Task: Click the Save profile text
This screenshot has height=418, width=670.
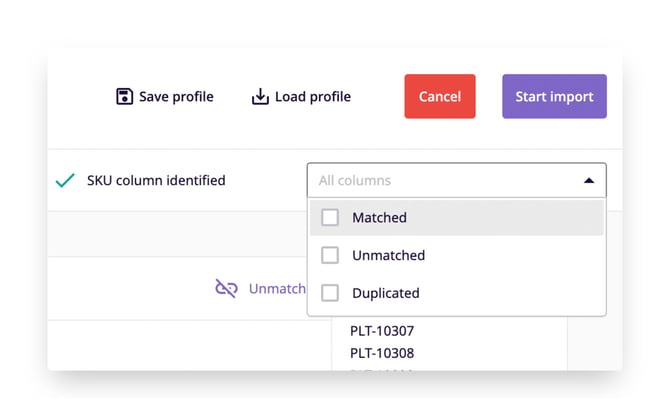Action: [176, 97]
